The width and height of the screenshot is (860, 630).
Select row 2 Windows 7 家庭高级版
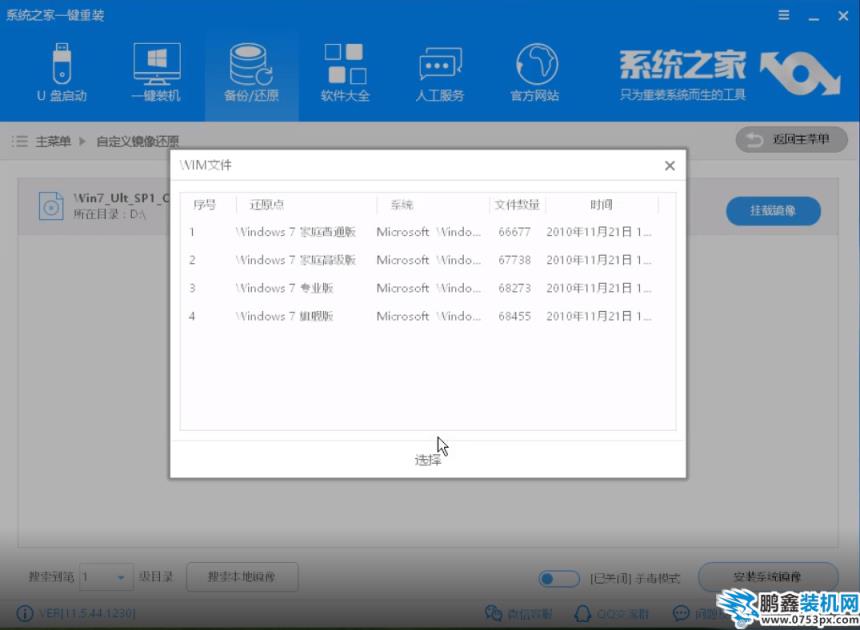point(428,260)
